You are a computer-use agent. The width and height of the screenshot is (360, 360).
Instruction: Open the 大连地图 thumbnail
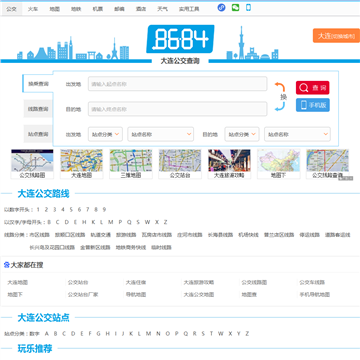coord(81,164)
